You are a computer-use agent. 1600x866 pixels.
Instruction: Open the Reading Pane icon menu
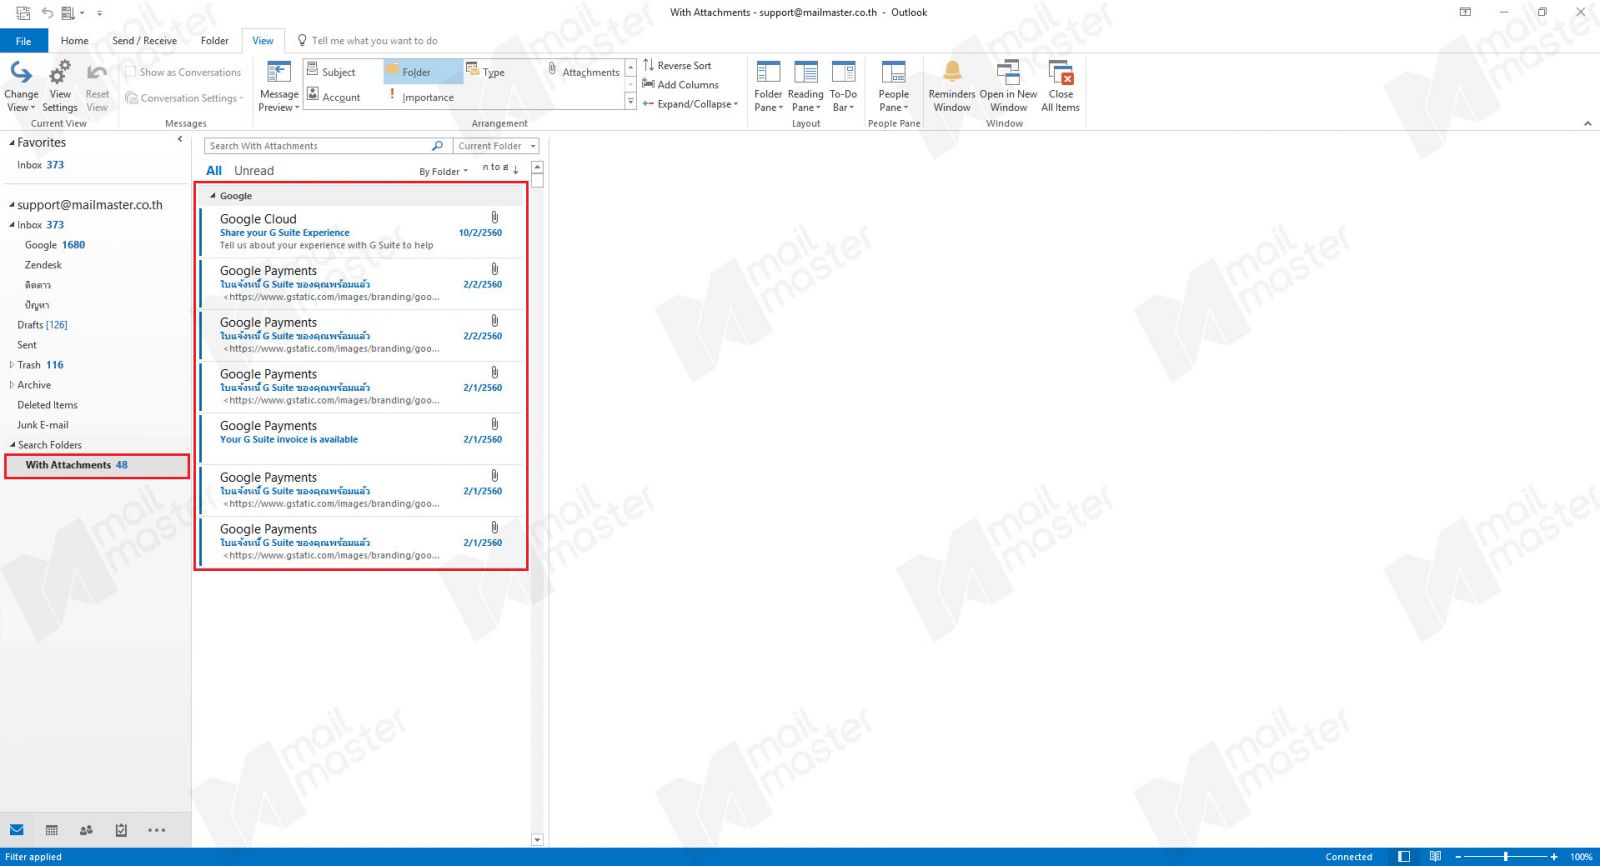(805, 73)
